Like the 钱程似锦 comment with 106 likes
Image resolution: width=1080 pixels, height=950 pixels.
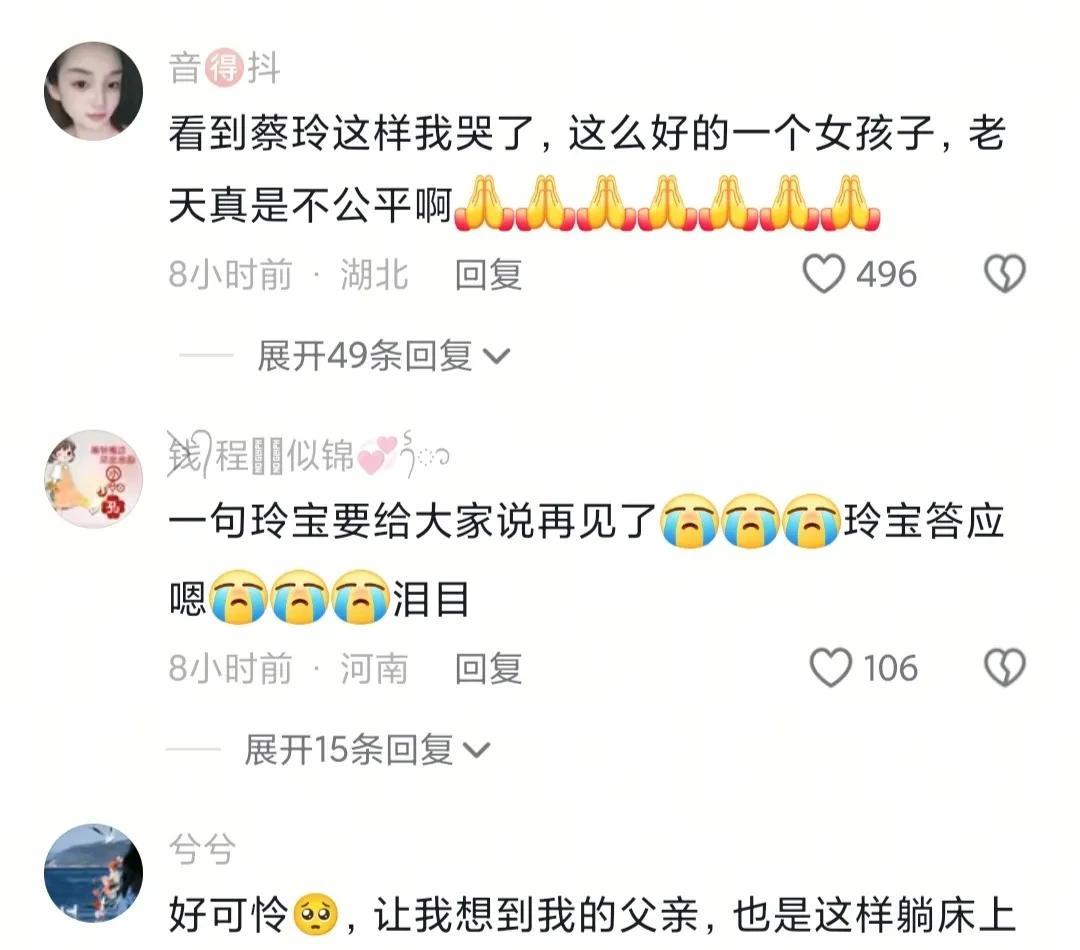(x=831, y=668)
